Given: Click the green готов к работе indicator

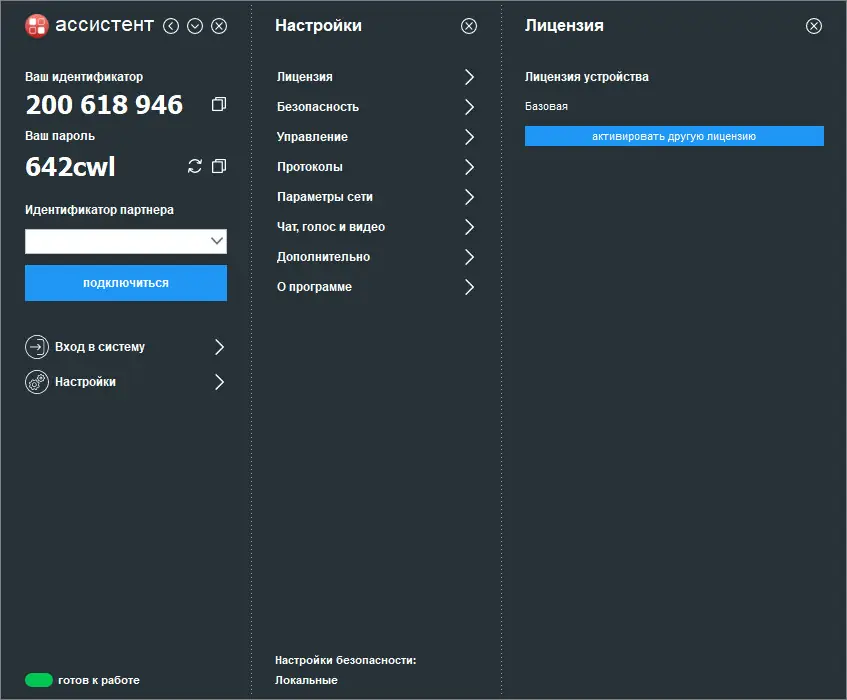Looking at the screenshot, I should (39, 680).
